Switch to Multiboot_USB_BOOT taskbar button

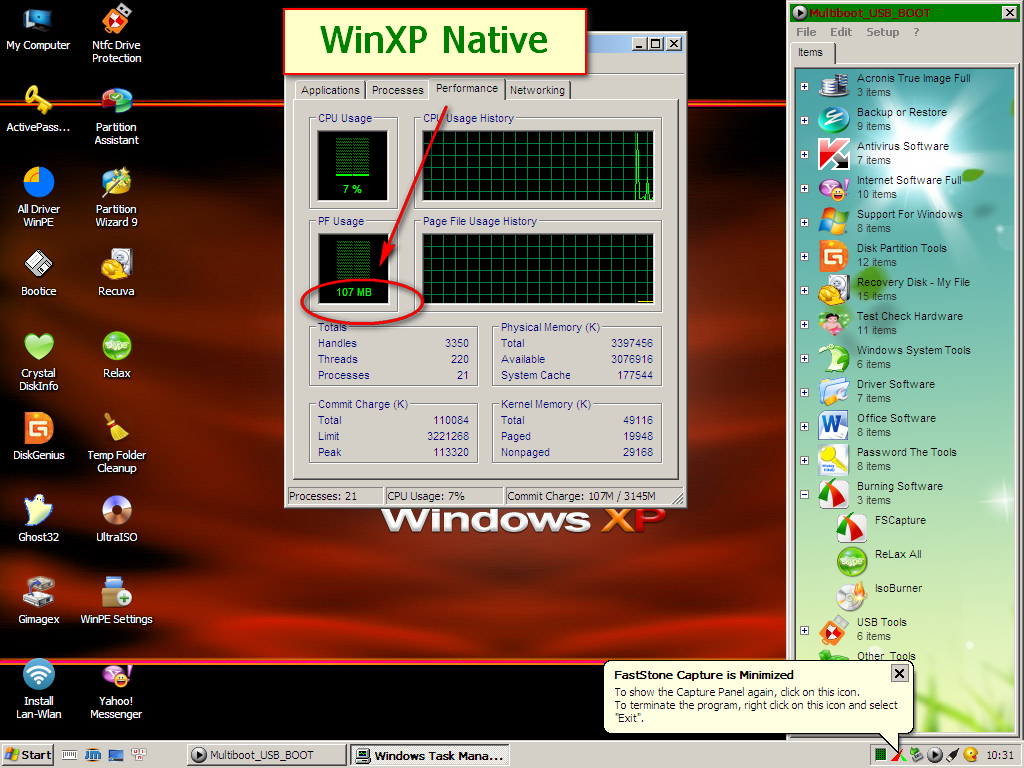coord(266,755)
